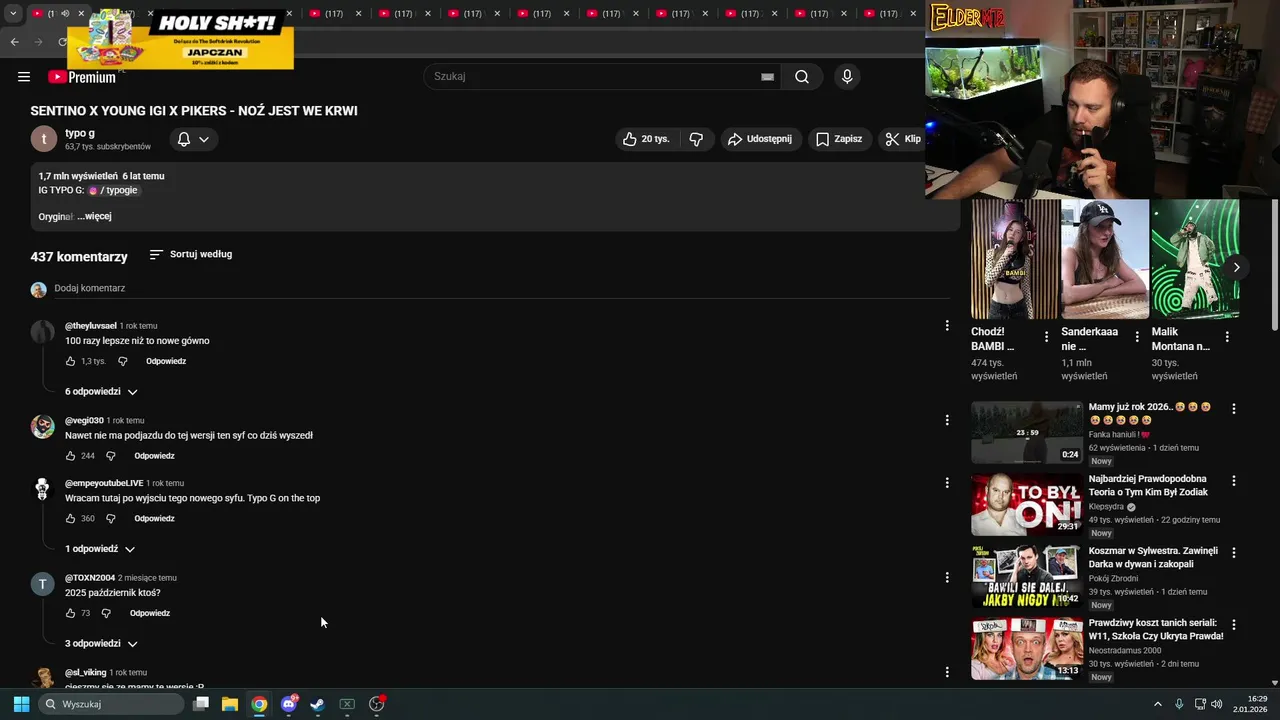Like @theyluvsael's comment

pos(71,361)
